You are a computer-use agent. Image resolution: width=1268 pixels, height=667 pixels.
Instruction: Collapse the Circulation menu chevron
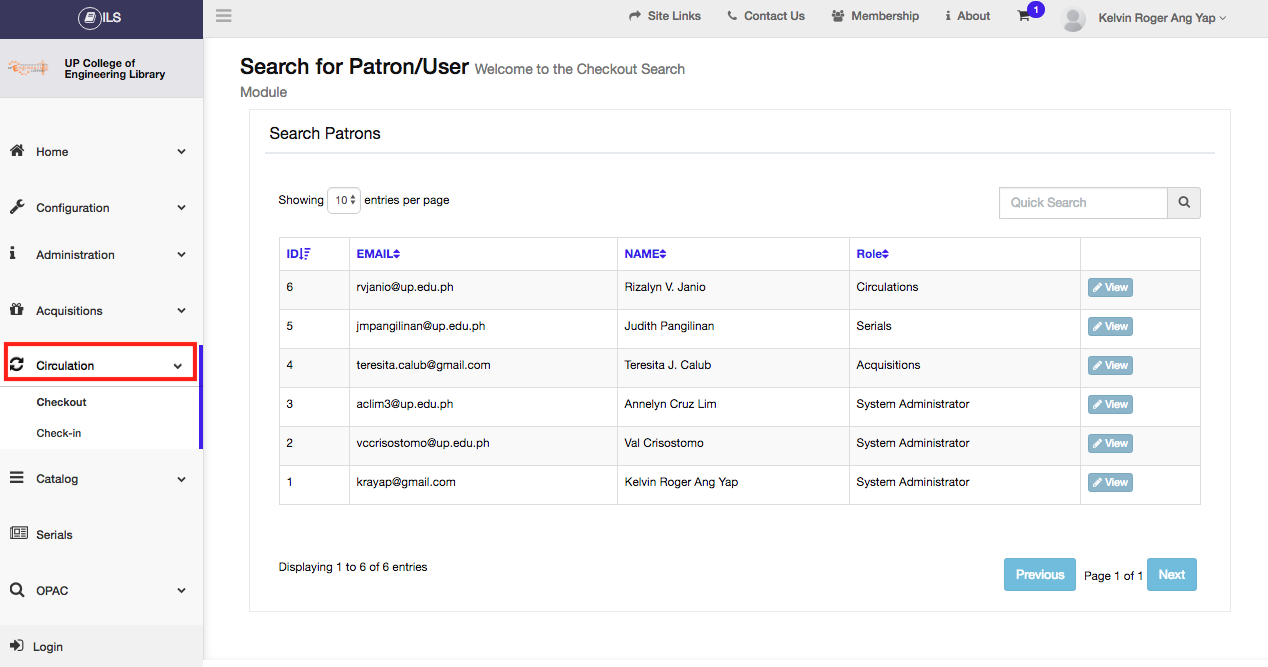pos(178,366)
